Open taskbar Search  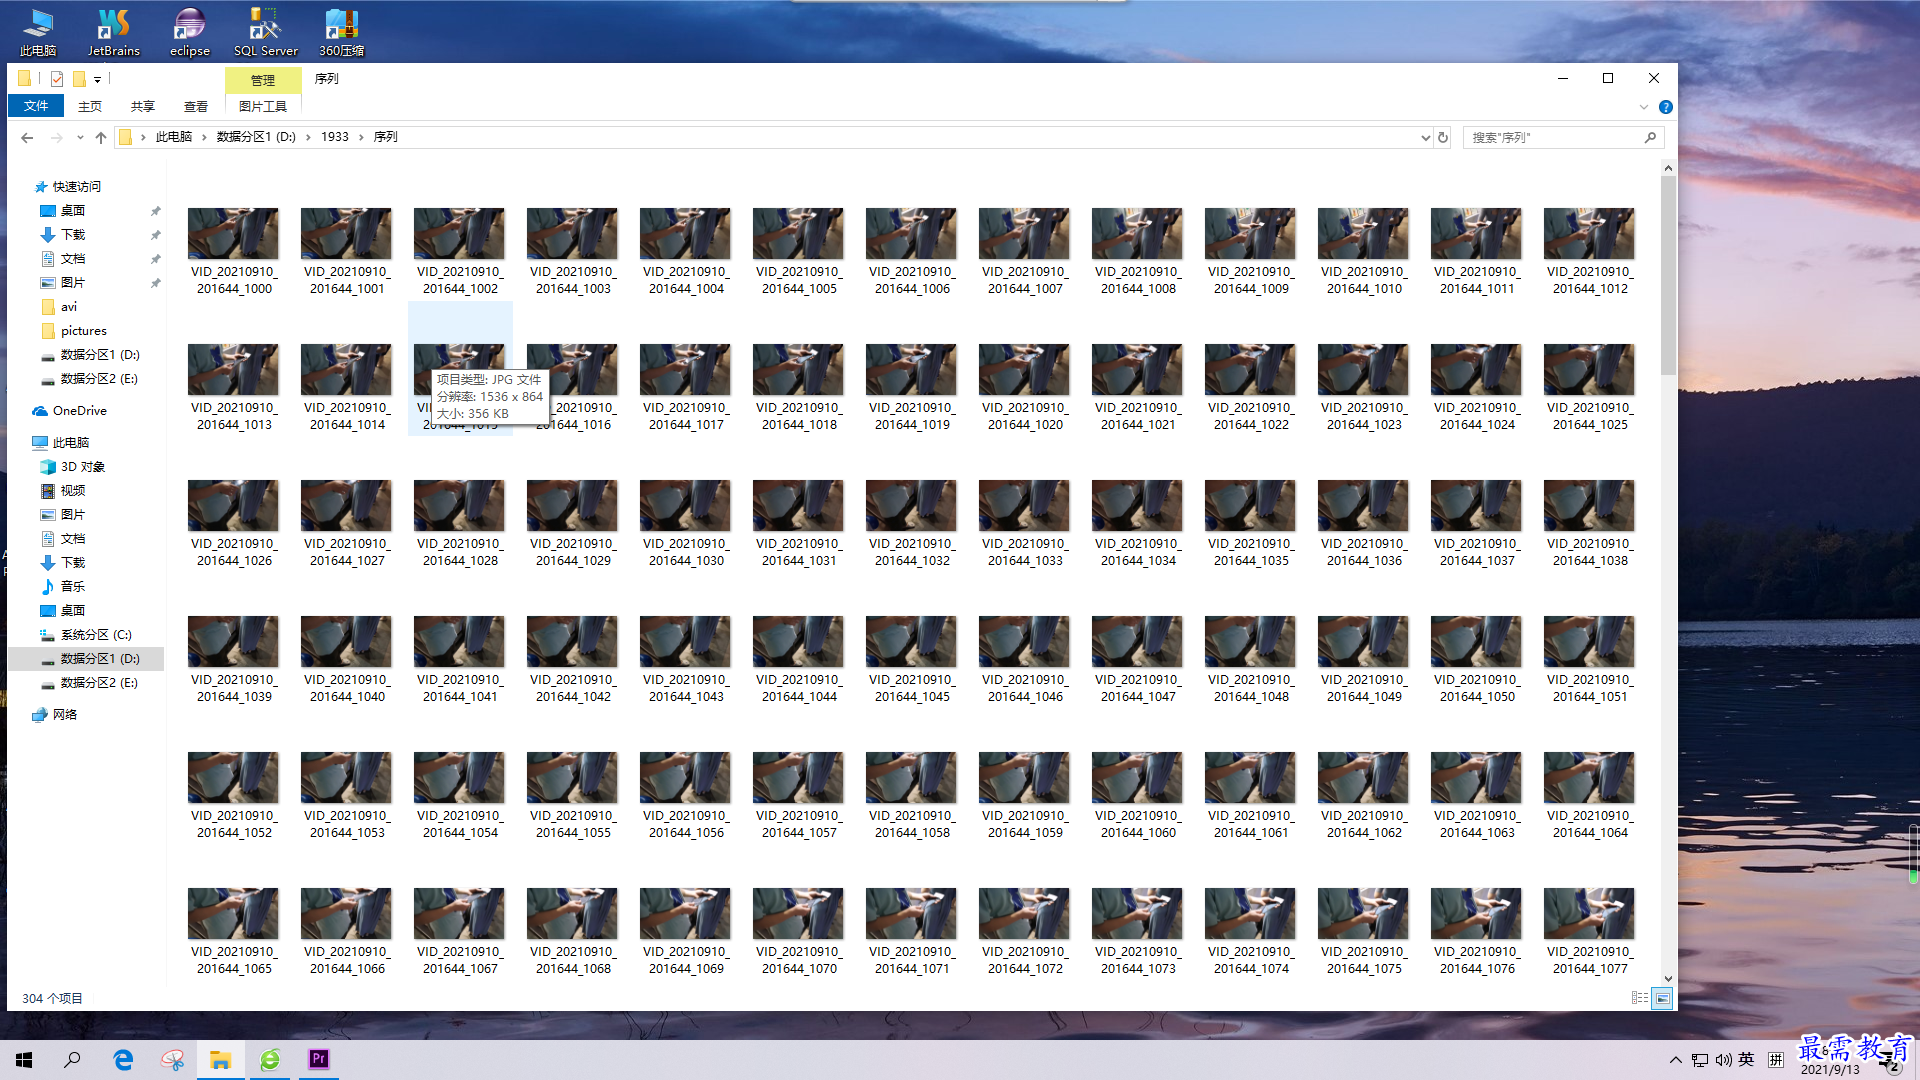(72, 1060)
